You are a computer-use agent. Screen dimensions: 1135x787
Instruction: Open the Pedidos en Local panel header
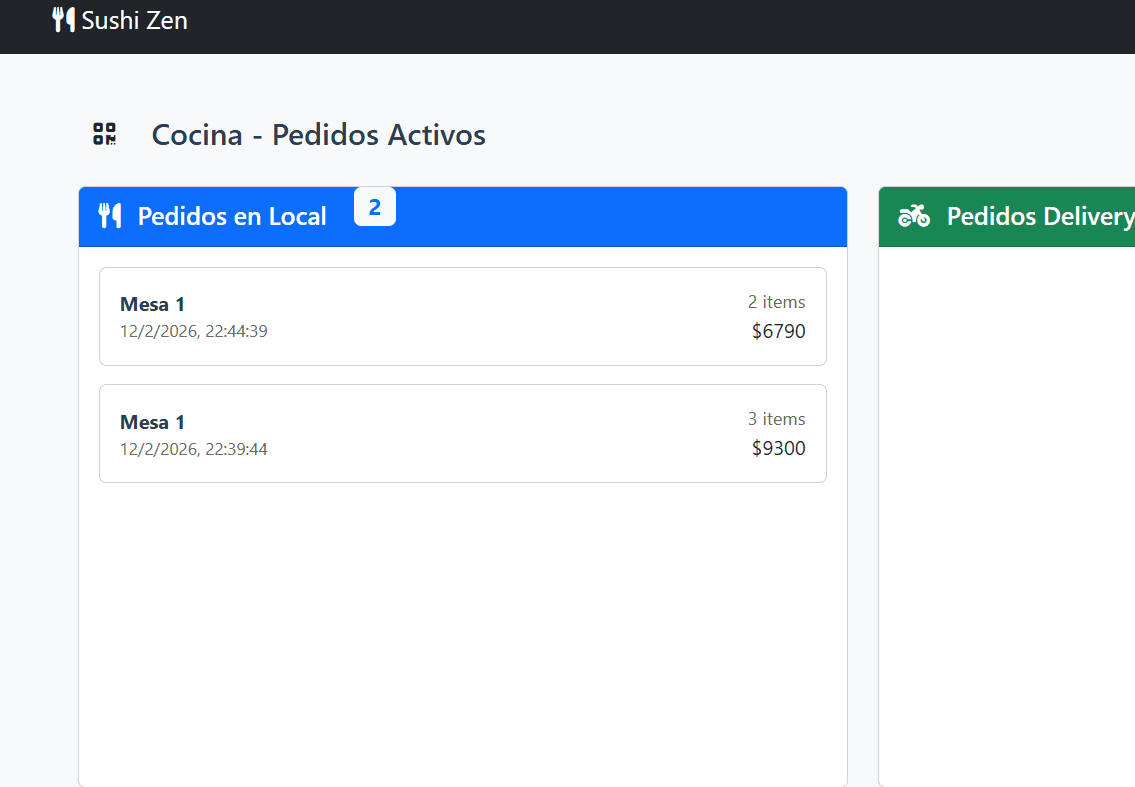coord(233,216)
